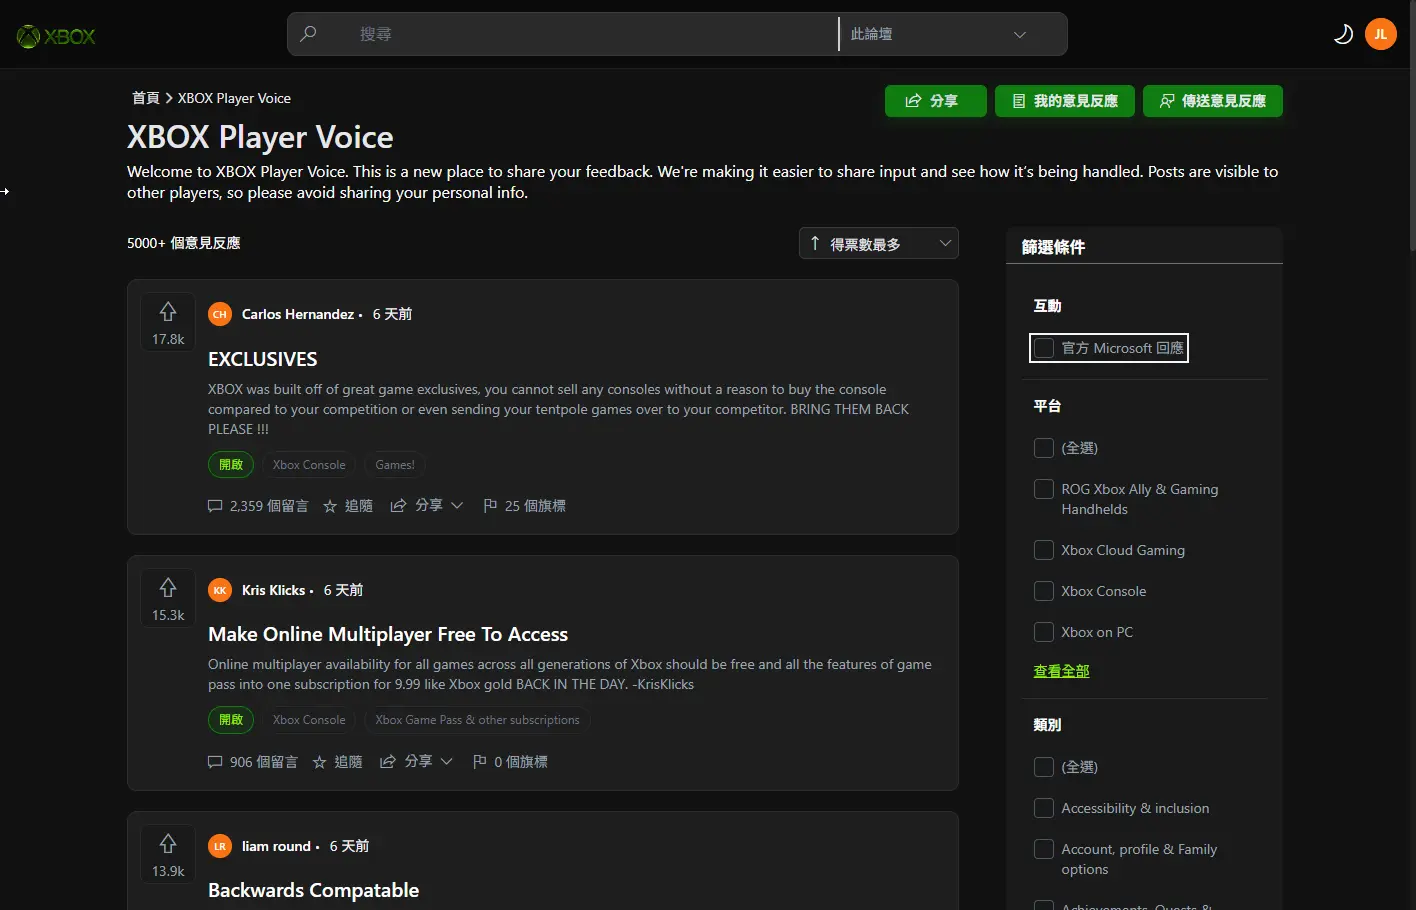1416x910 pixels.
Task: Enable ROG Xbox Ally & Gaming Handhelds filter
Action: coord(1044,489)
